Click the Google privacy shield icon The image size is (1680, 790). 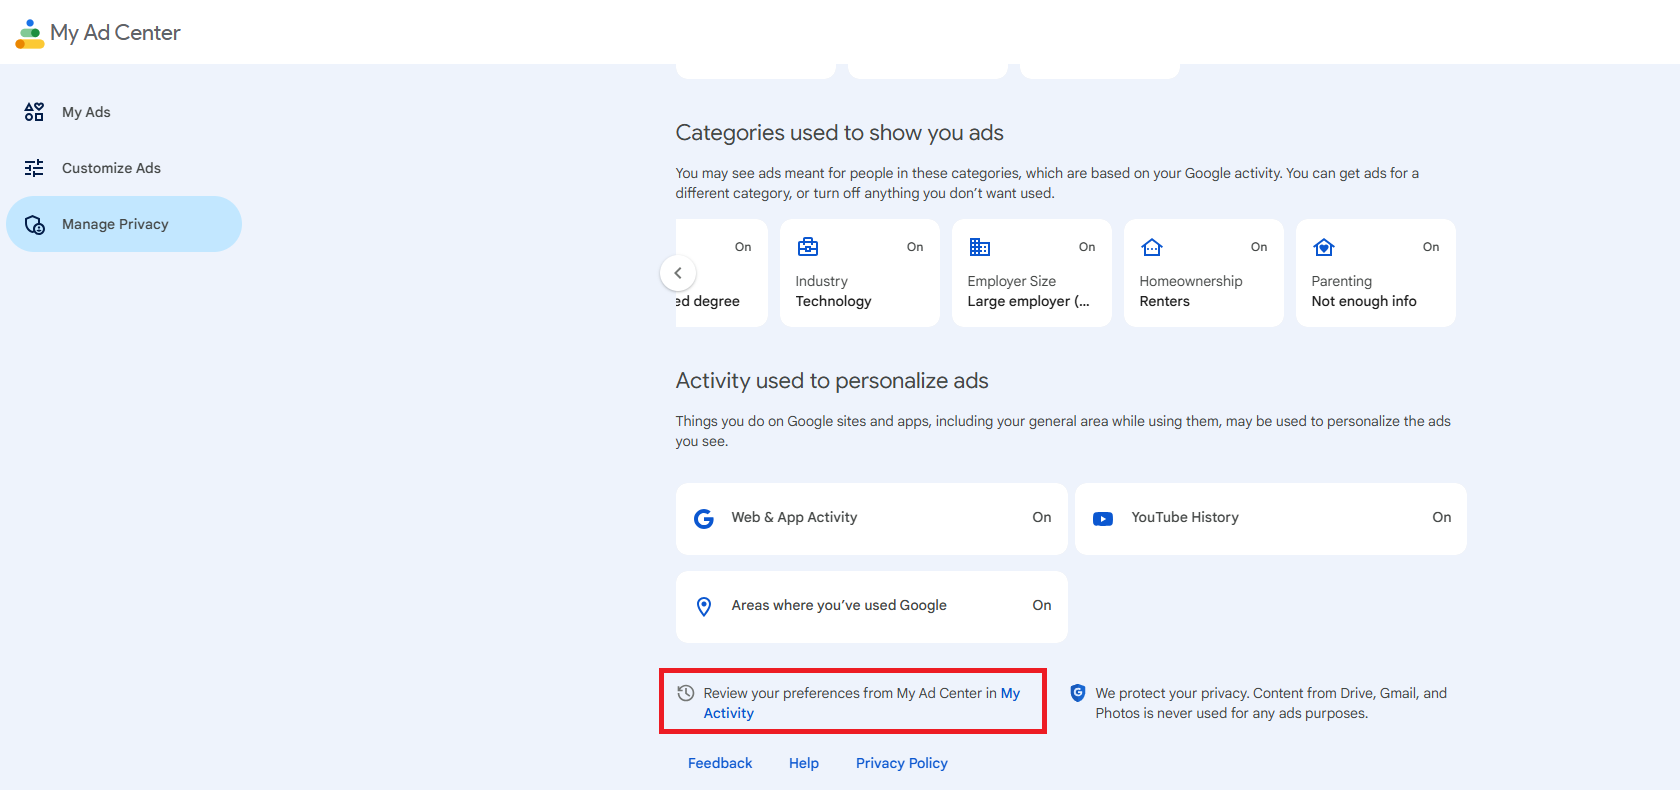(x=1078, y=693)
